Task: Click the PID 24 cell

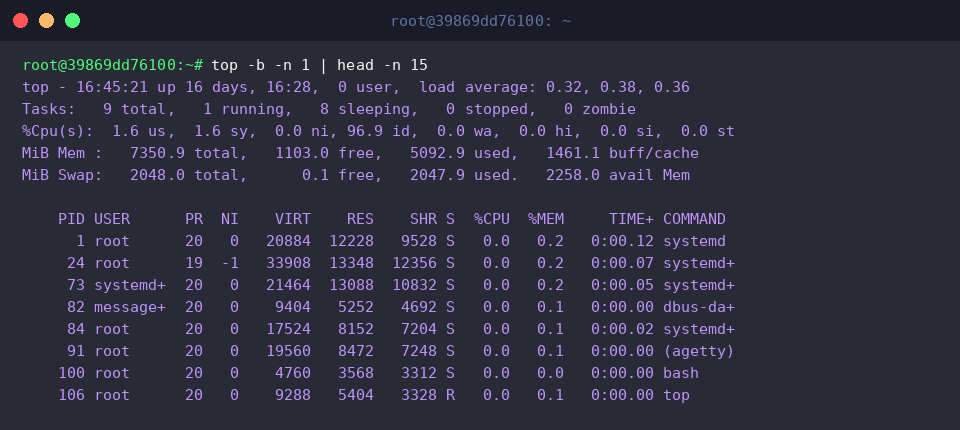Action: tap(77, 263)
